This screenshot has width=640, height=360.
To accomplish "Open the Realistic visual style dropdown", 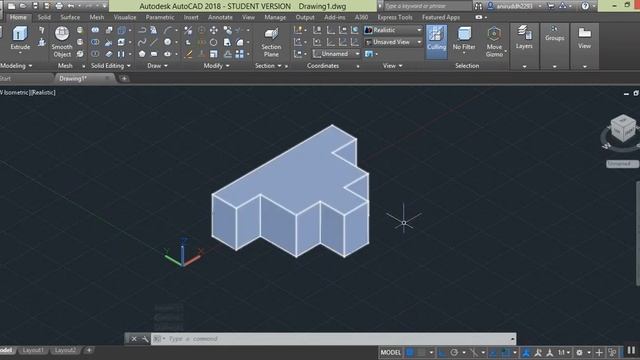I will [x=393, y=30].
